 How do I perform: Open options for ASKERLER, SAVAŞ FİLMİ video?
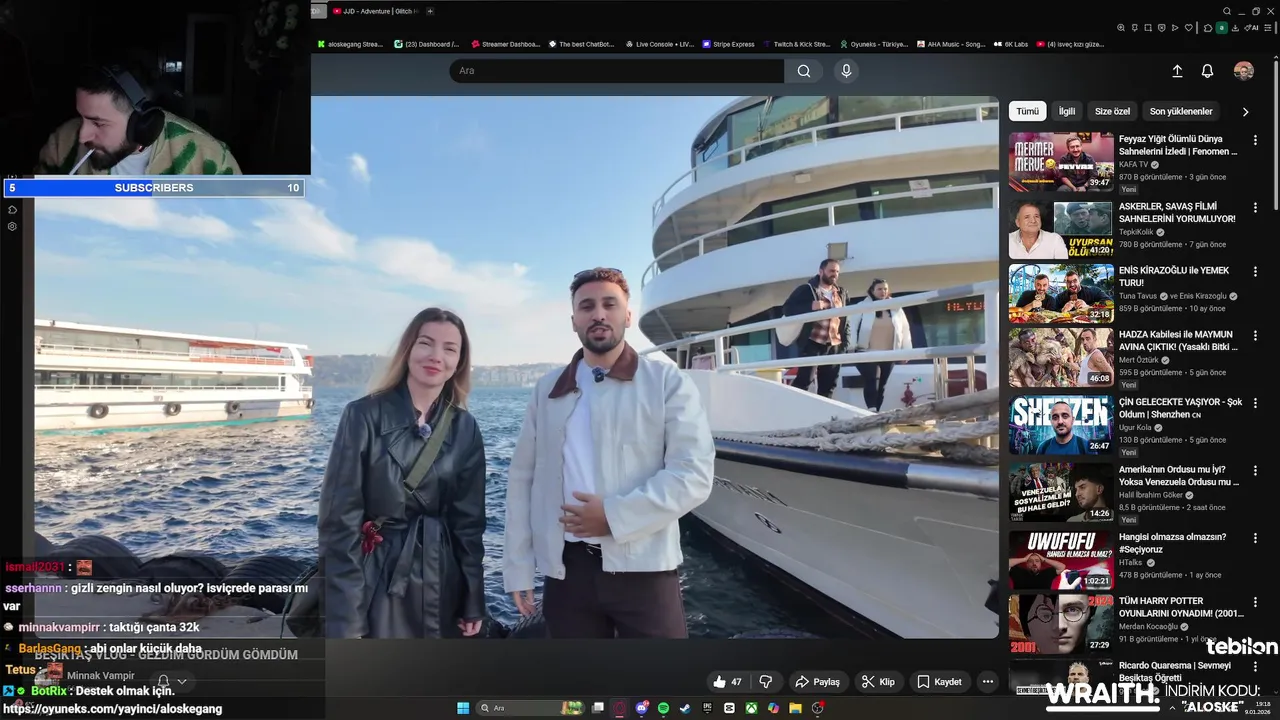[x=1255, y=207]
